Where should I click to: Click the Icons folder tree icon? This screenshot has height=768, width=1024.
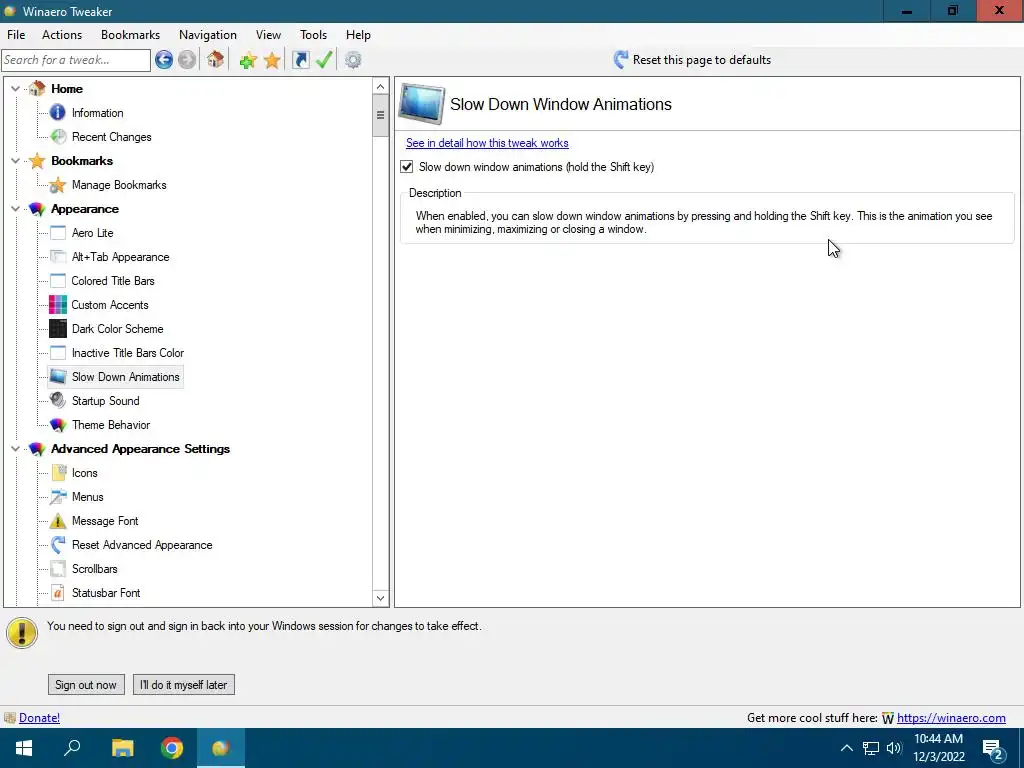[58, 472]
